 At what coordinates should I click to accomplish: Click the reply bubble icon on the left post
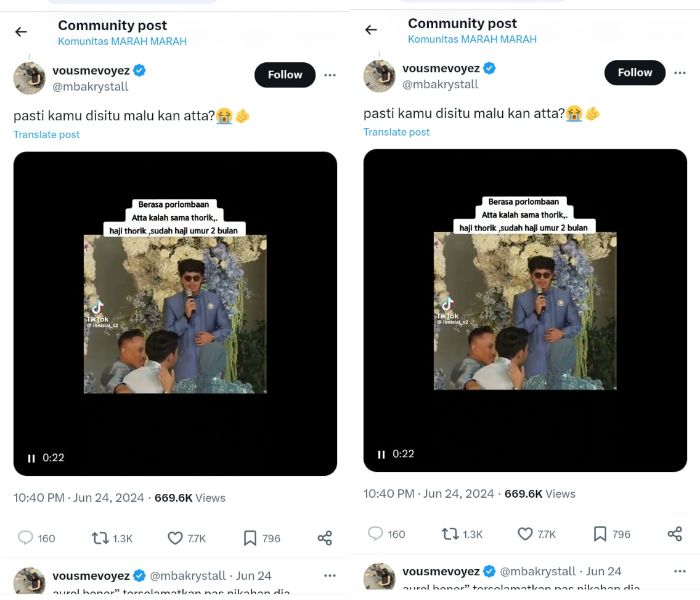point(26,538)
